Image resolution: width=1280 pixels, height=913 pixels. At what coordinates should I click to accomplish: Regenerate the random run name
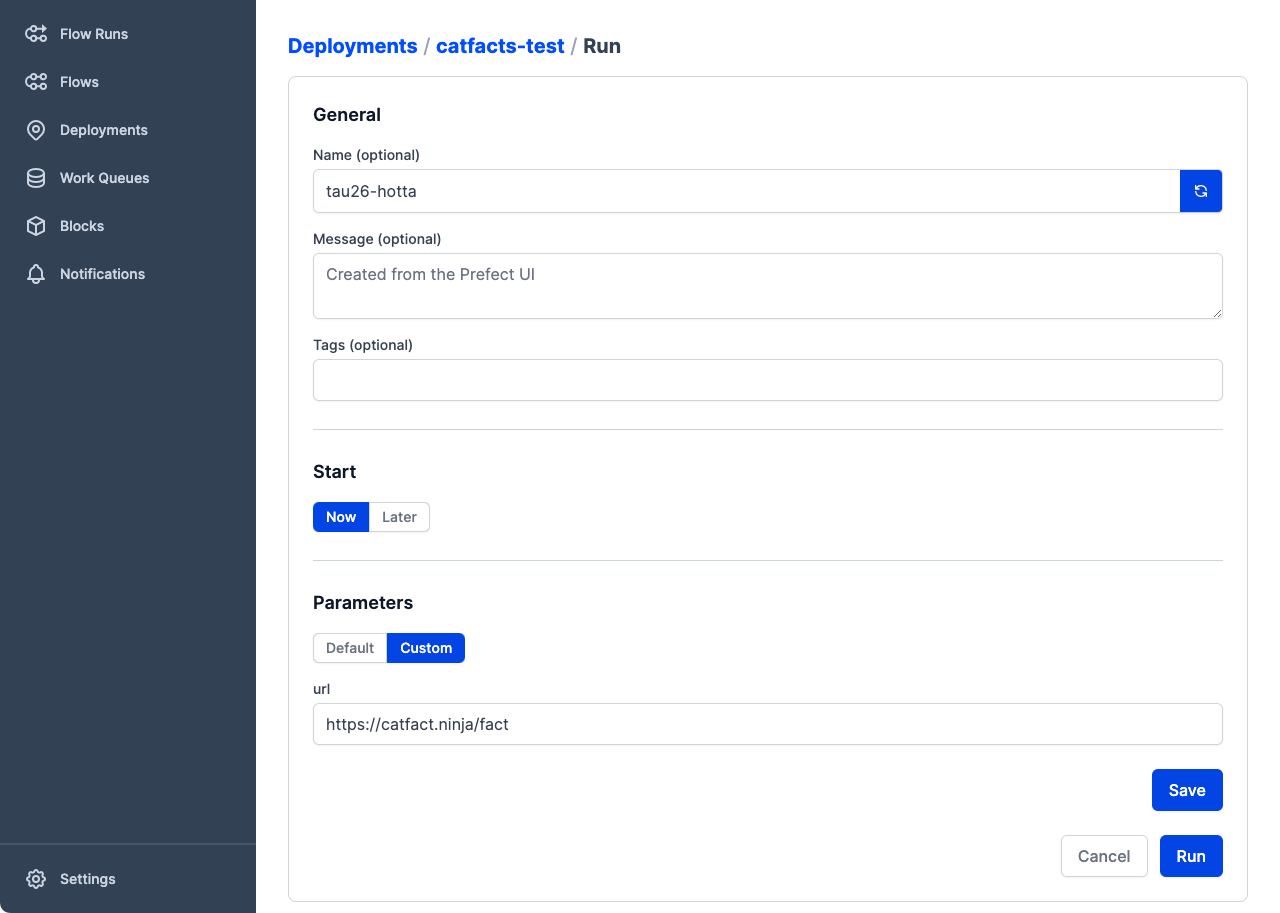1201,191
